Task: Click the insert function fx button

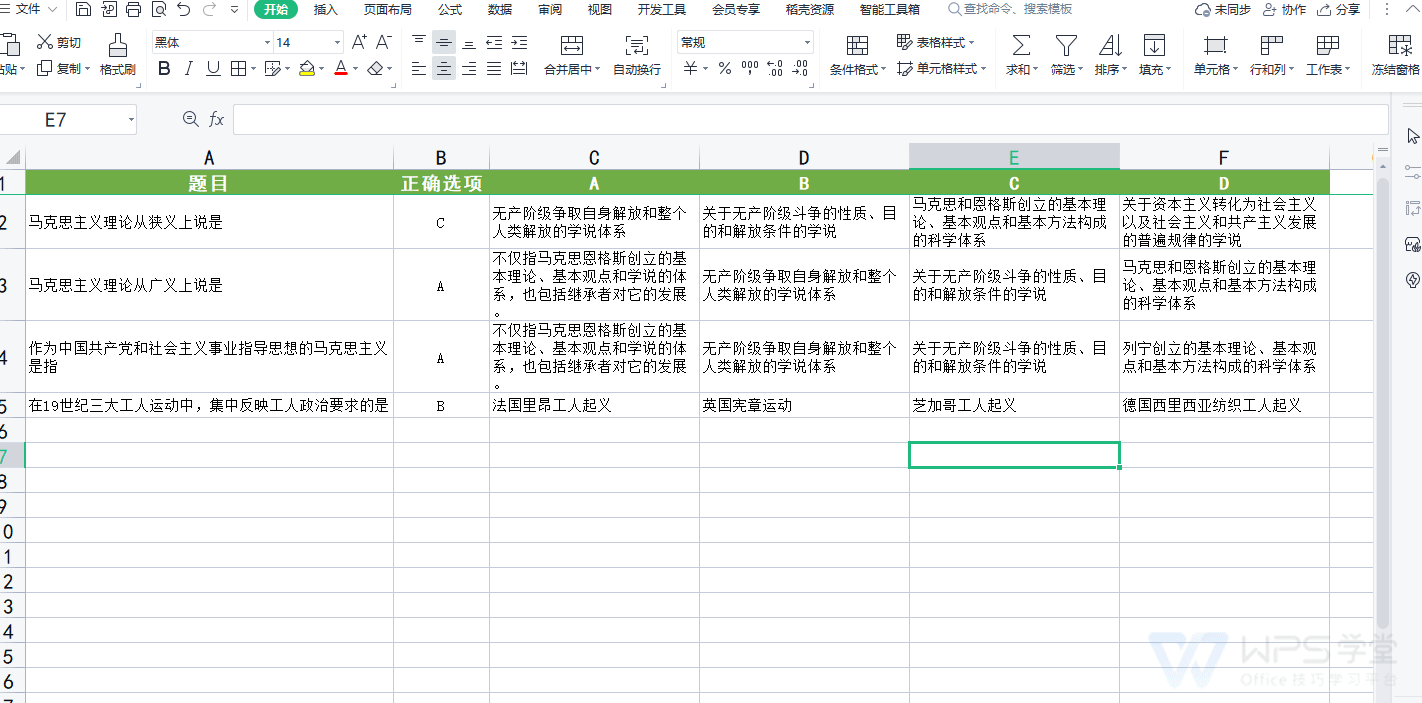Action: 217,120
